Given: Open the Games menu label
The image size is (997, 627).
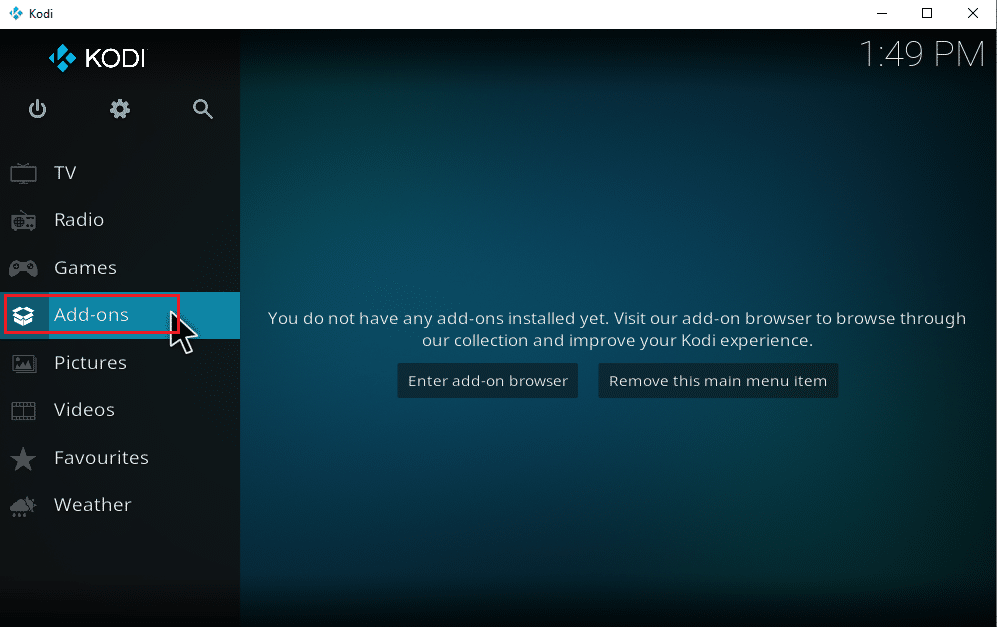Looking at the screenshot, I should [x=85, y=268].
